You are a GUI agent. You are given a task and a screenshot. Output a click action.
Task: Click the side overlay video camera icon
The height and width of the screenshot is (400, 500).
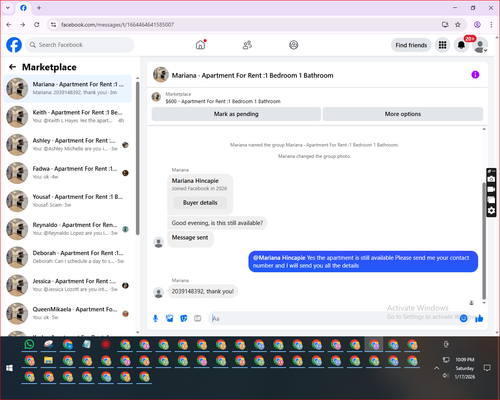tap(491, 189)
